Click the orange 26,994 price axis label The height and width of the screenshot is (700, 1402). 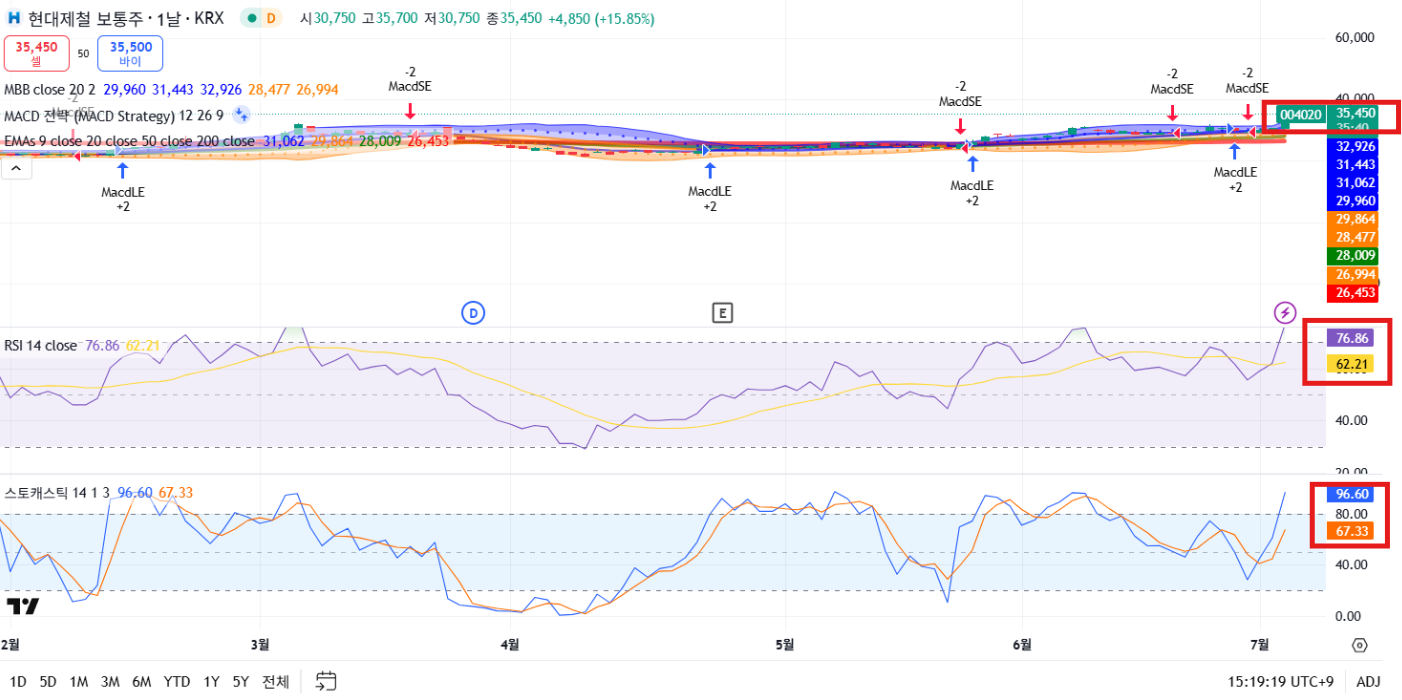(x=1352, y=274)
